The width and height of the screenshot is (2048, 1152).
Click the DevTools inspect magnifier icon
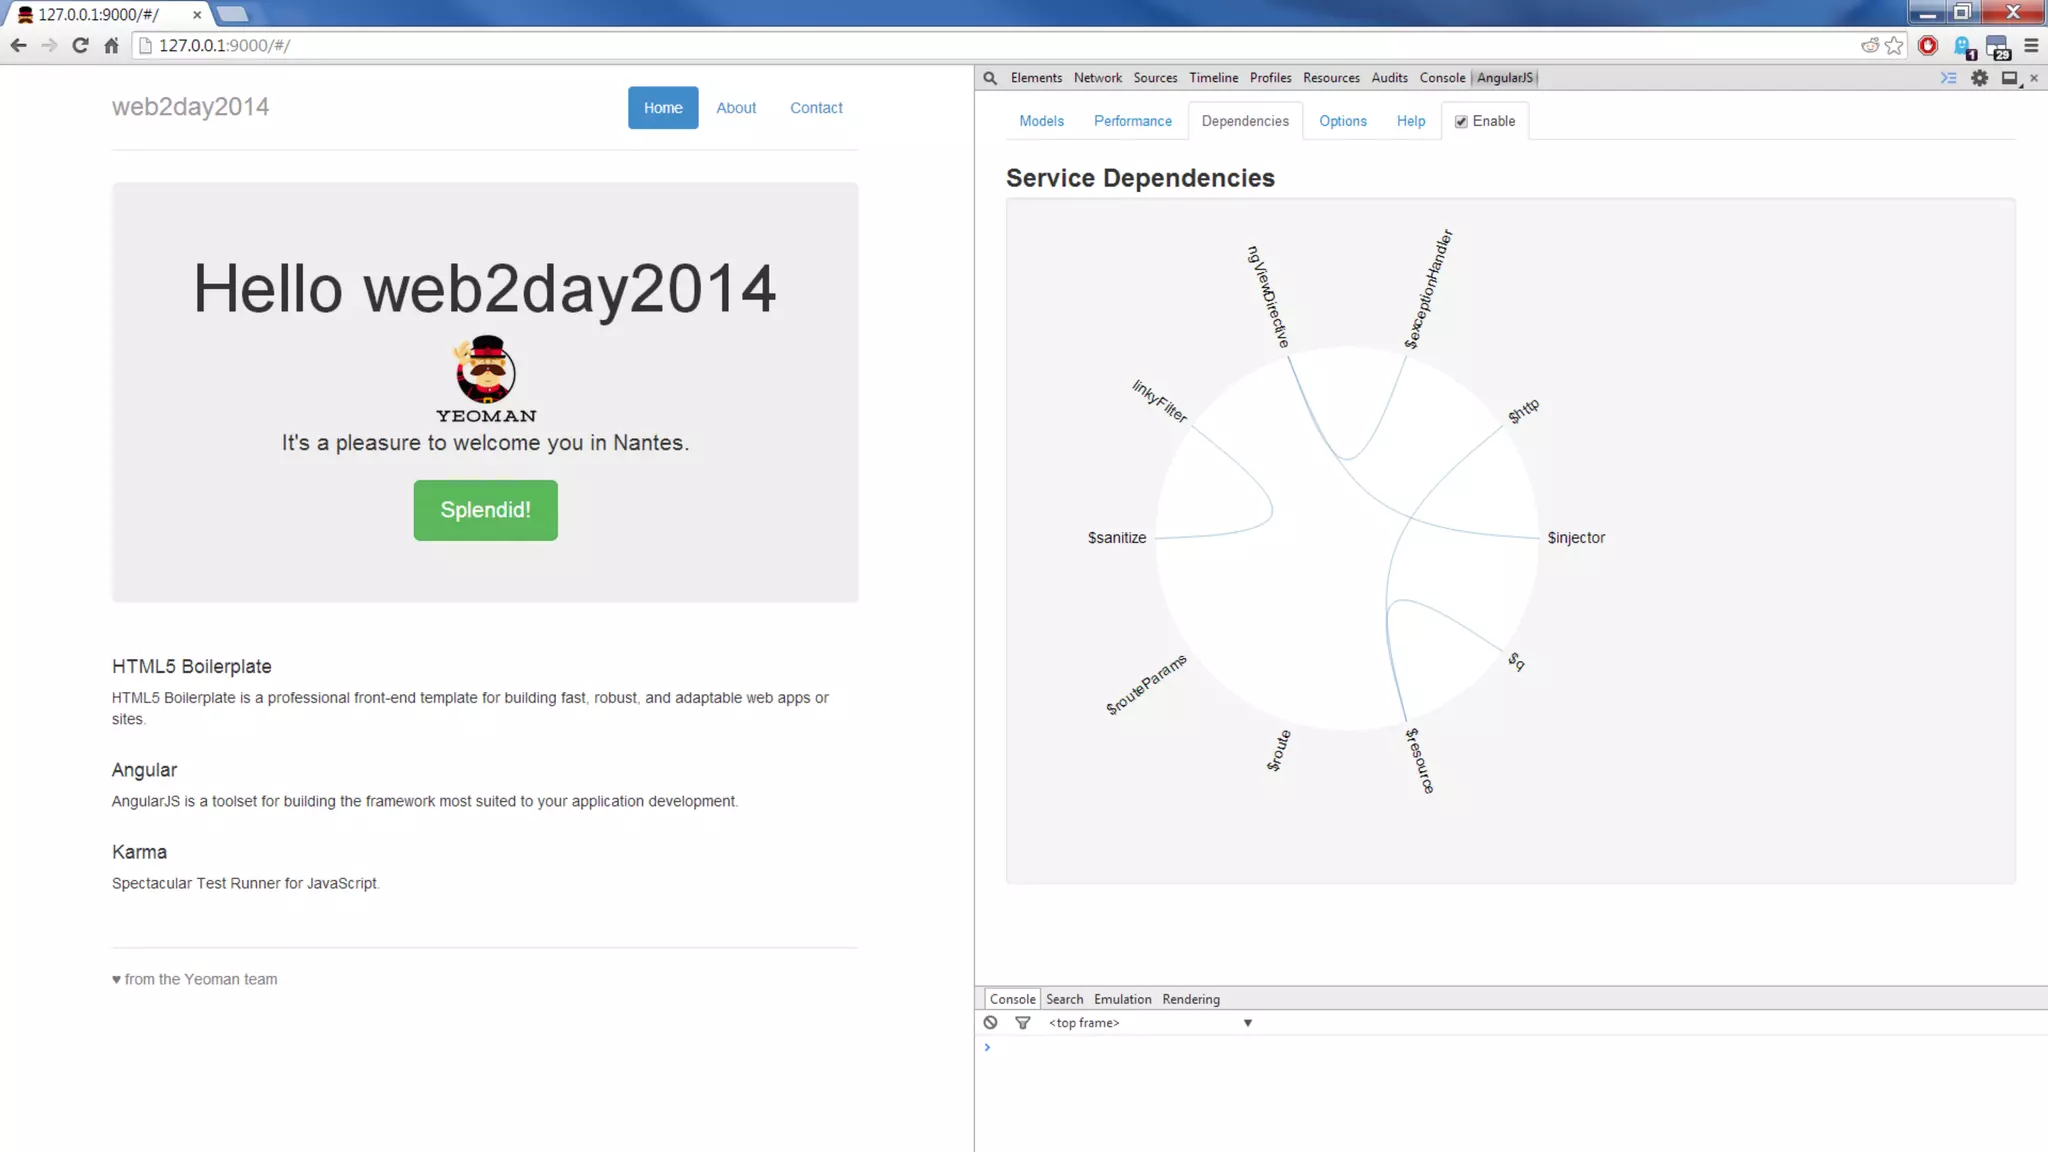coord(990,78)
